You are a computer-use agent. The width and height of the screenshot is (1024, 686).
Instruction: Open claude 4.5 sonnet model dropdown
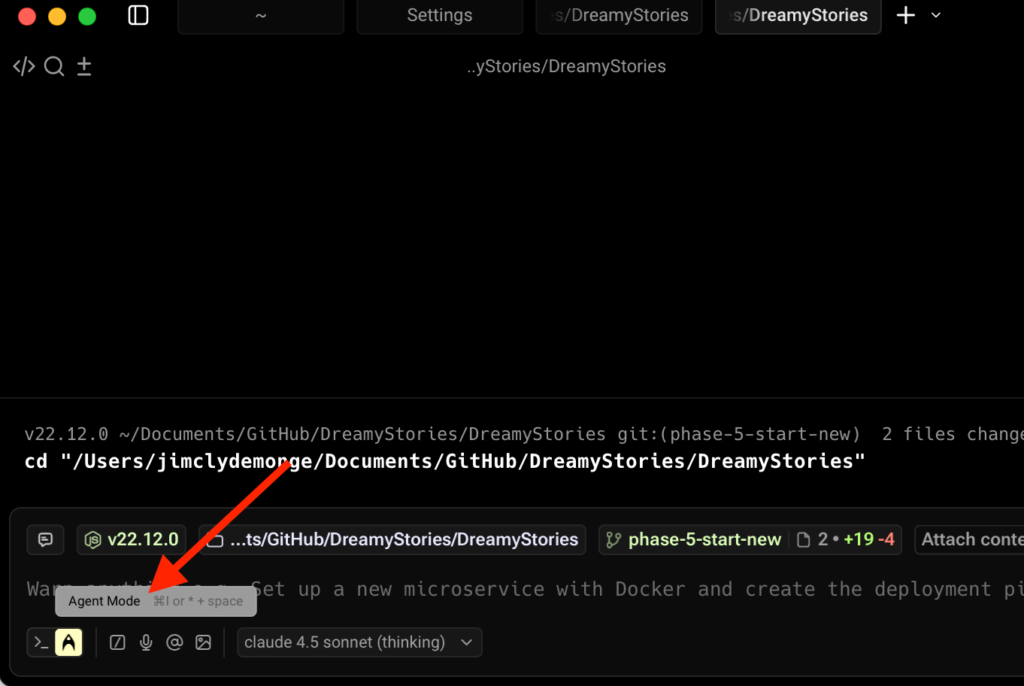(x=359, y=642)
